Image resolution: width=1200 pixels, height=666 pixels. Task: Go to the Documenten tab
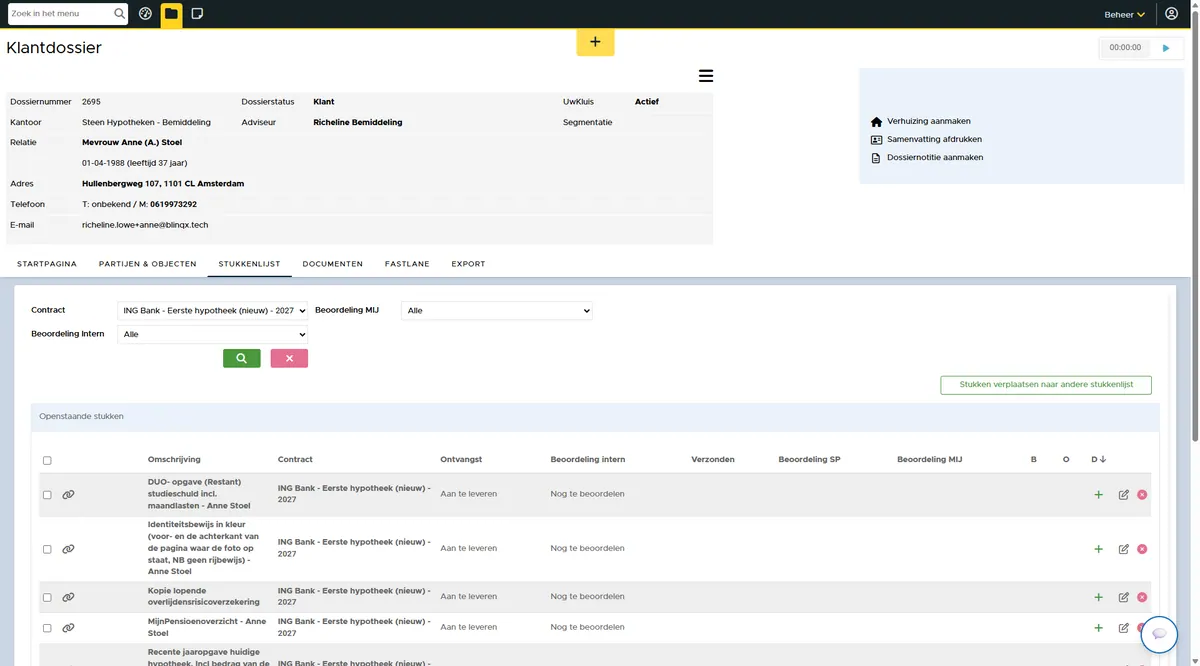(333, 264)
